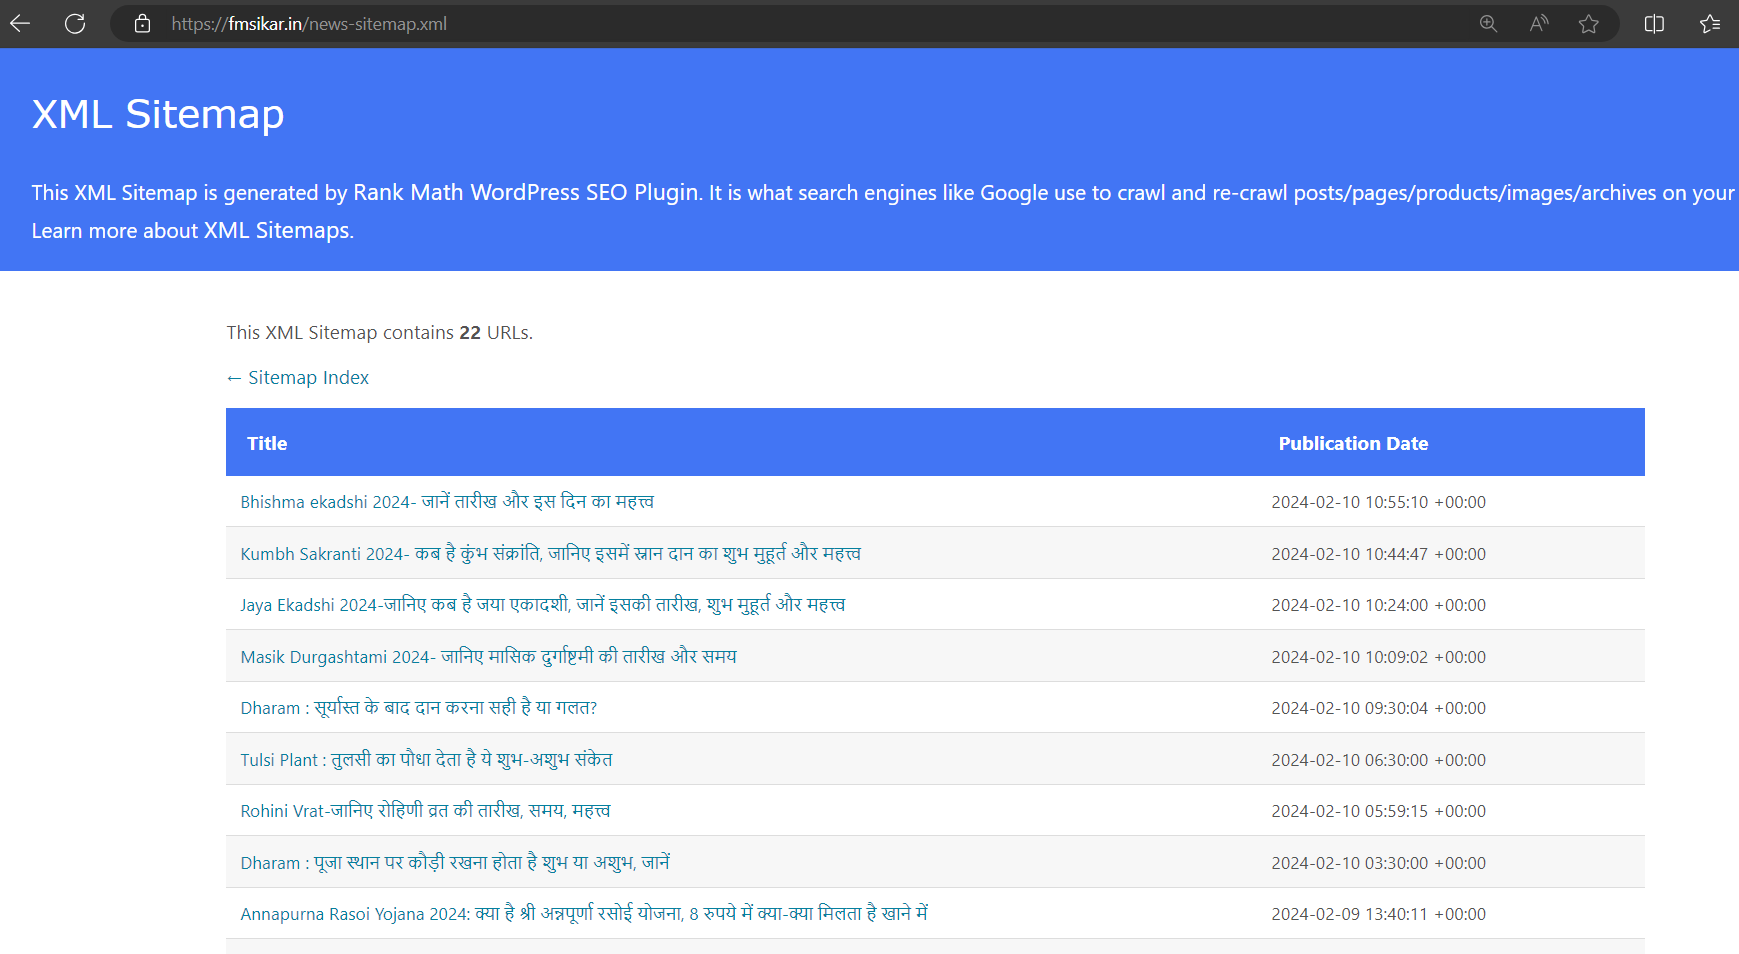Viewport: 1739px width, 954px height.
Task: Open Dharam पूजा स्थान पर कौड़ी link
Action: coord(455,863)
